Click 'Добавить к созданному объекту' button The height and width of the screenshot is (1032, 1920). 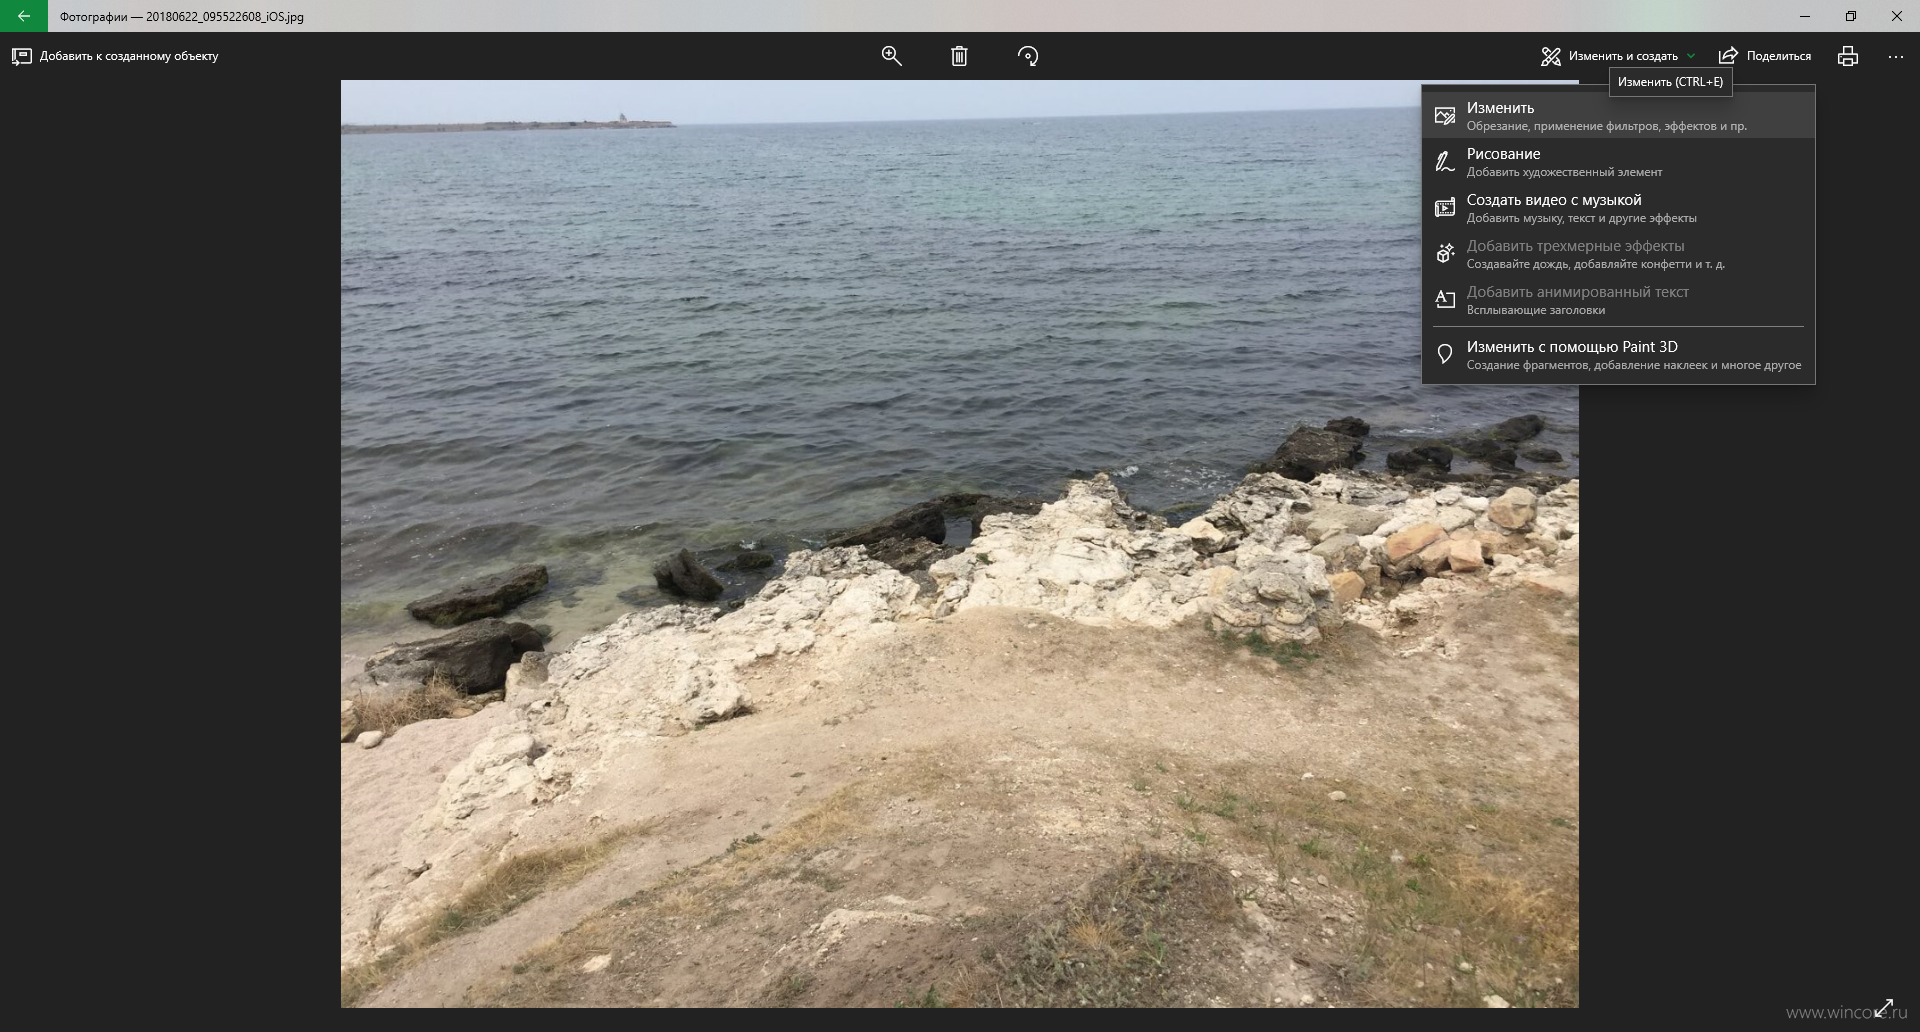click(115, 56)
